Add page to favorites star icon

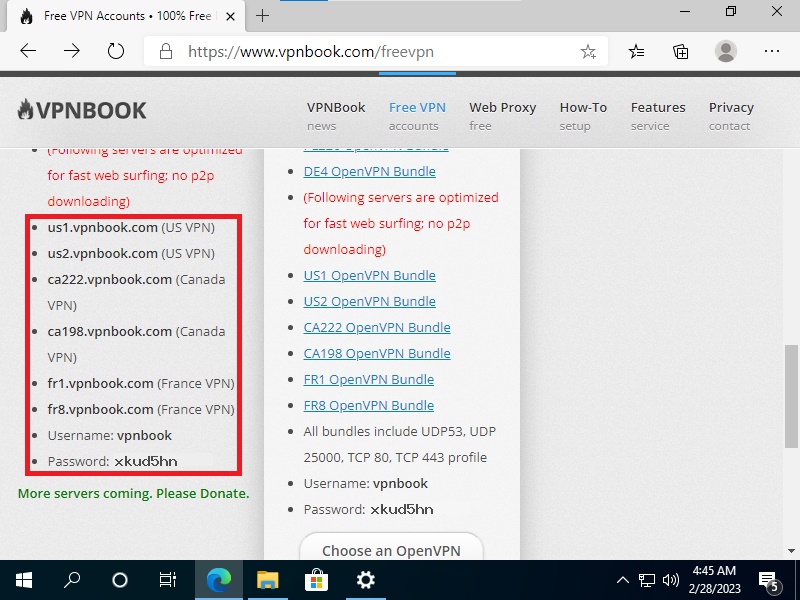(588, 52)
